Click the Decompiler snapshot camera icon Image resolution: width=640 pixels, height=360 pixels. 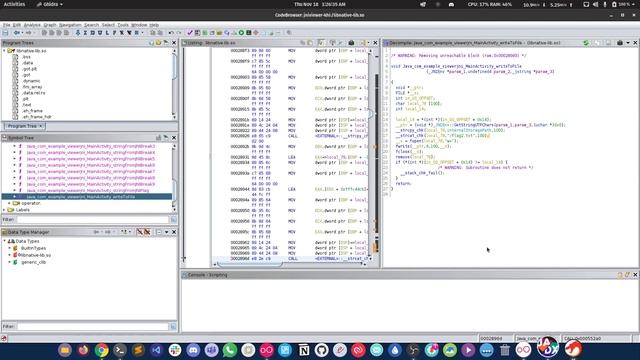tap(620, 43)
